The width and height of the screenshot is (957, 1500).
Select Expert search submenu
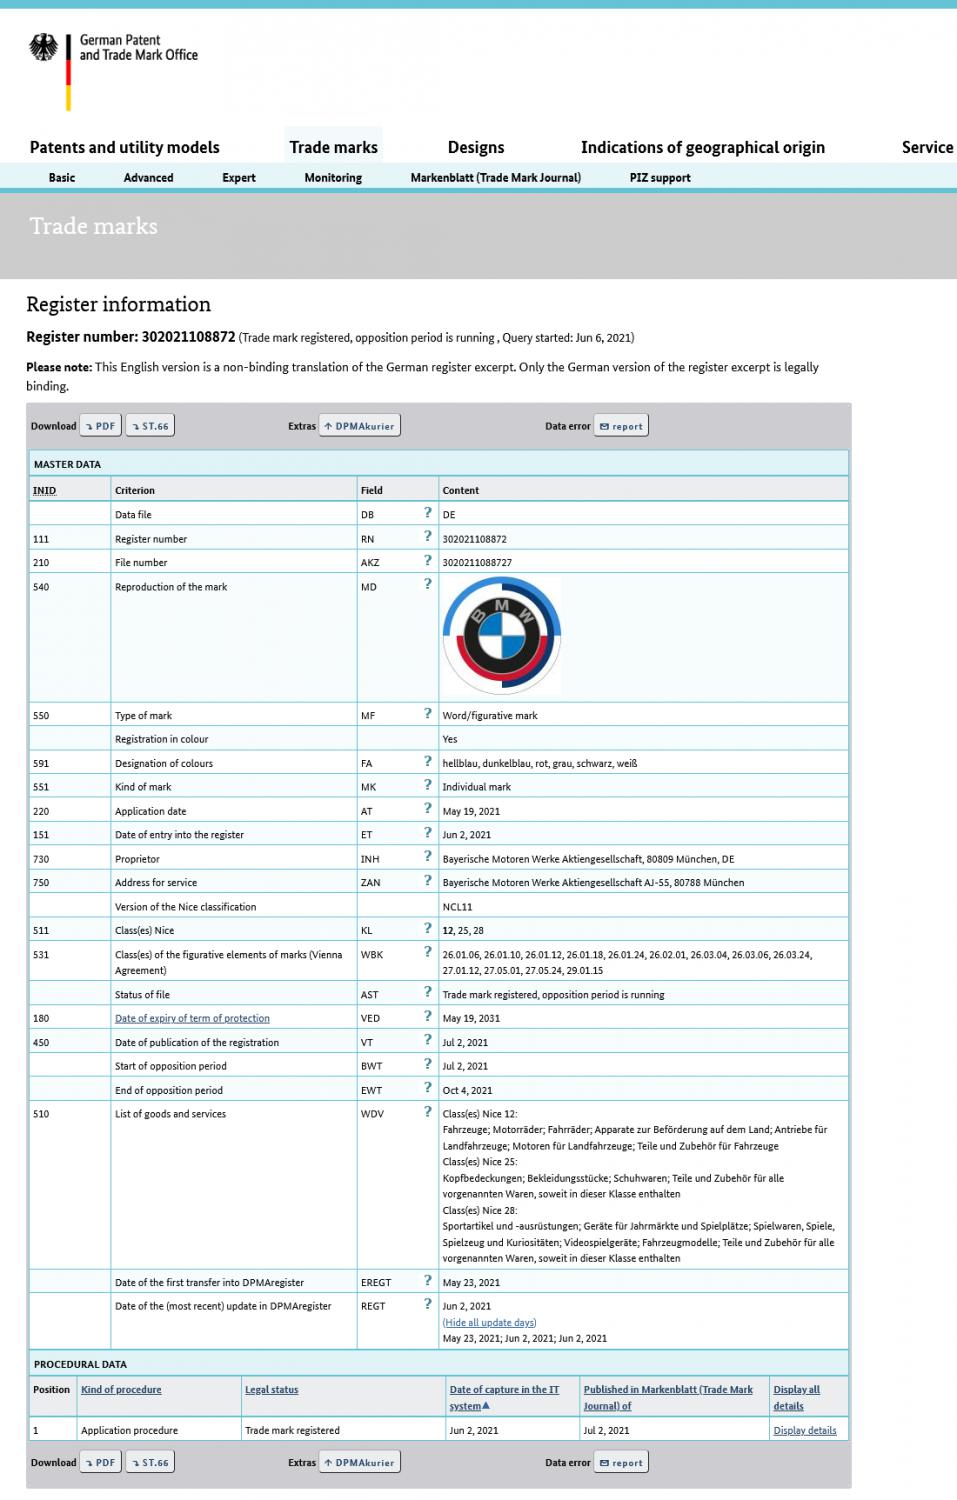click(239, 177)
